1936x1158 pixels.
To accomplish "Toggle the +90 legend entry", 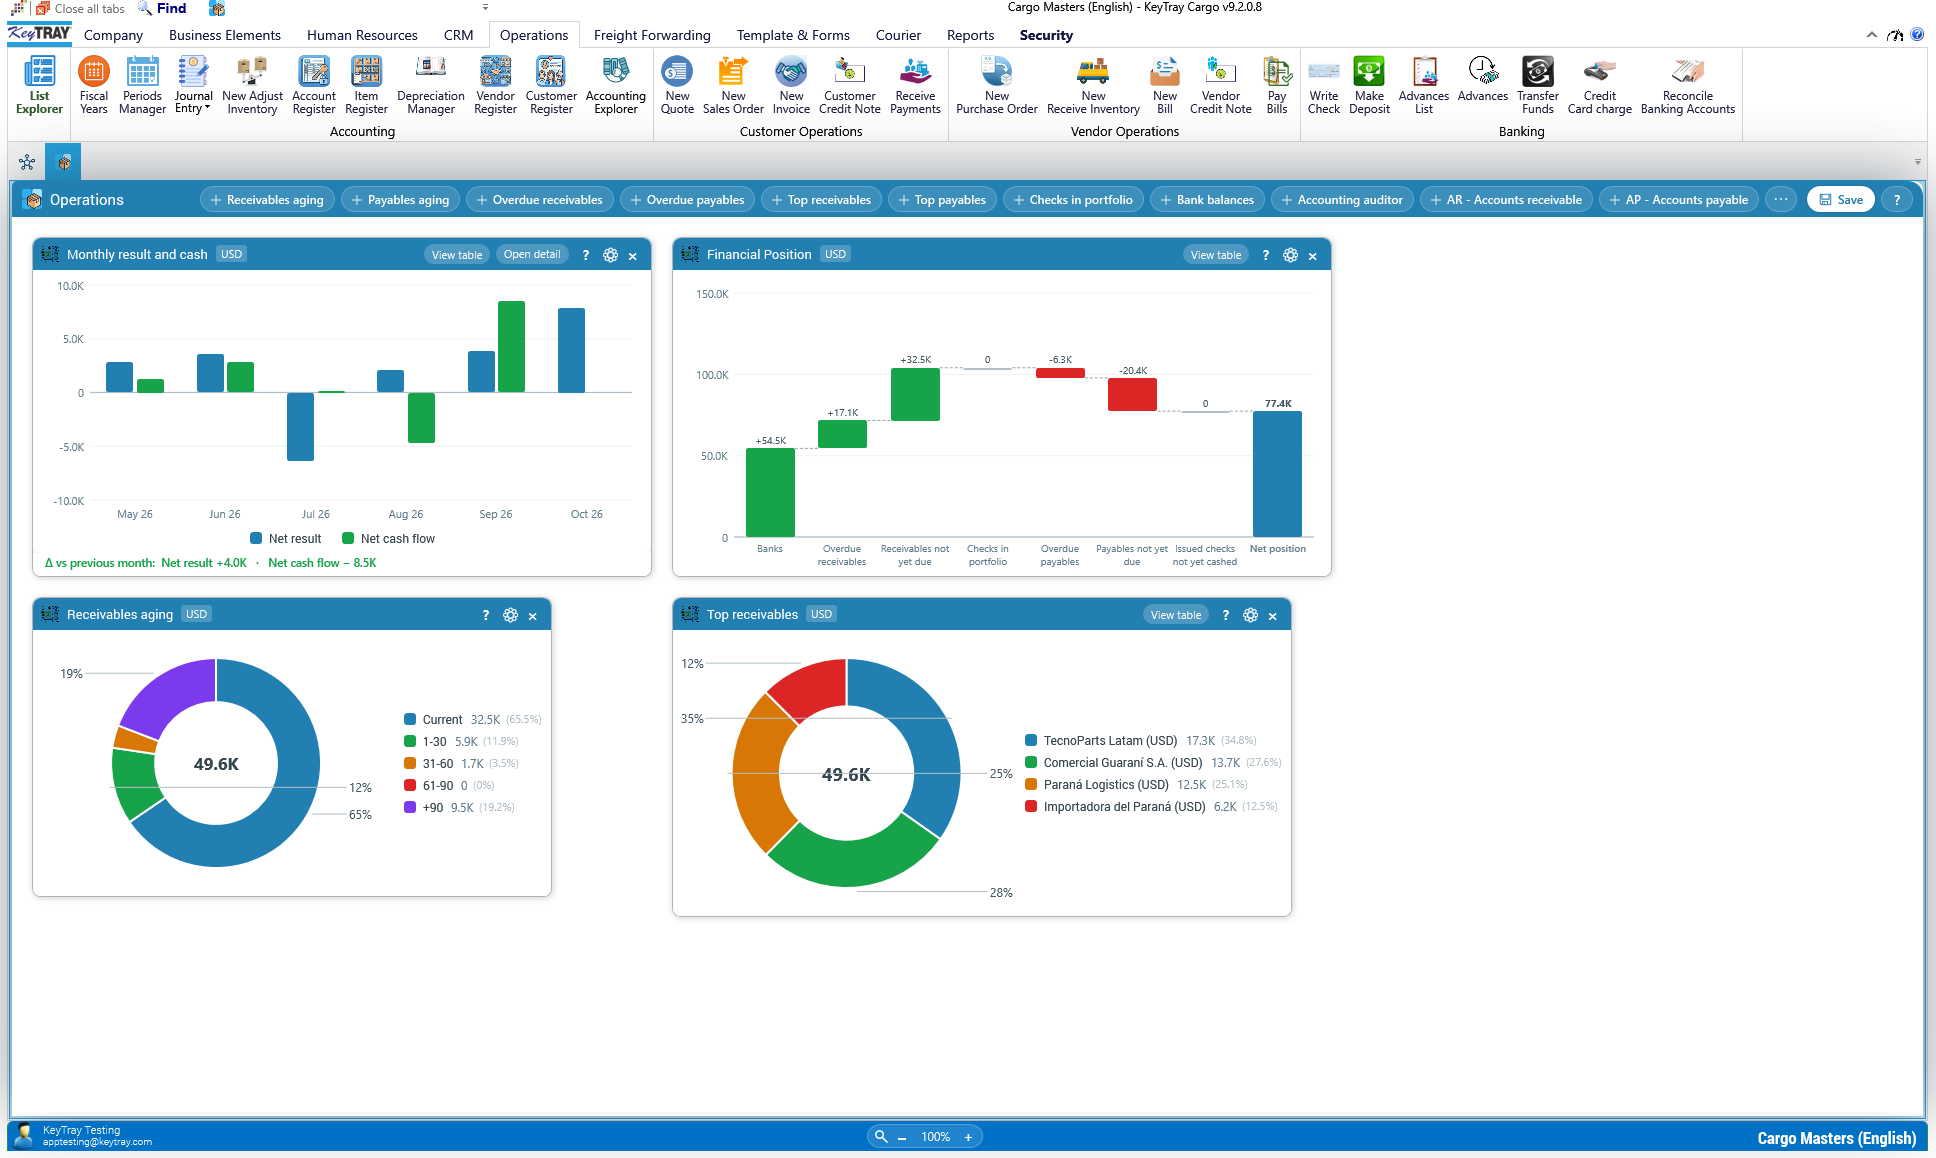I will pyautogui.click(x=459, y=807).
